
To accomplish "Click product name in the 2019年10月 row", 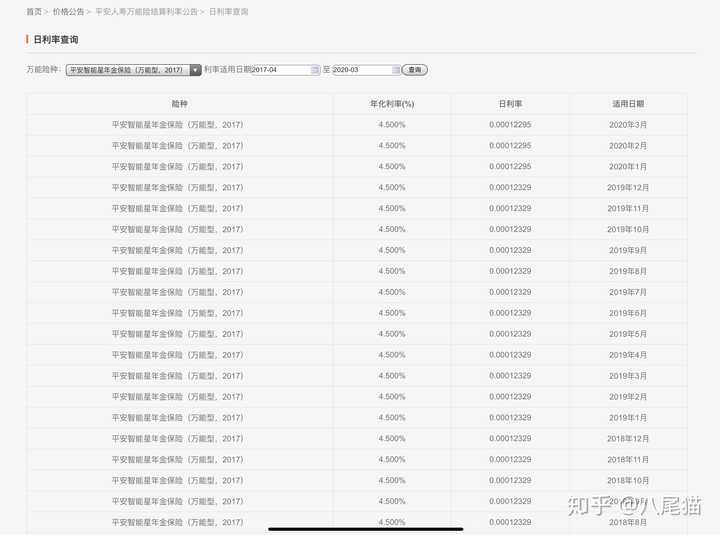I will [178, 229].
